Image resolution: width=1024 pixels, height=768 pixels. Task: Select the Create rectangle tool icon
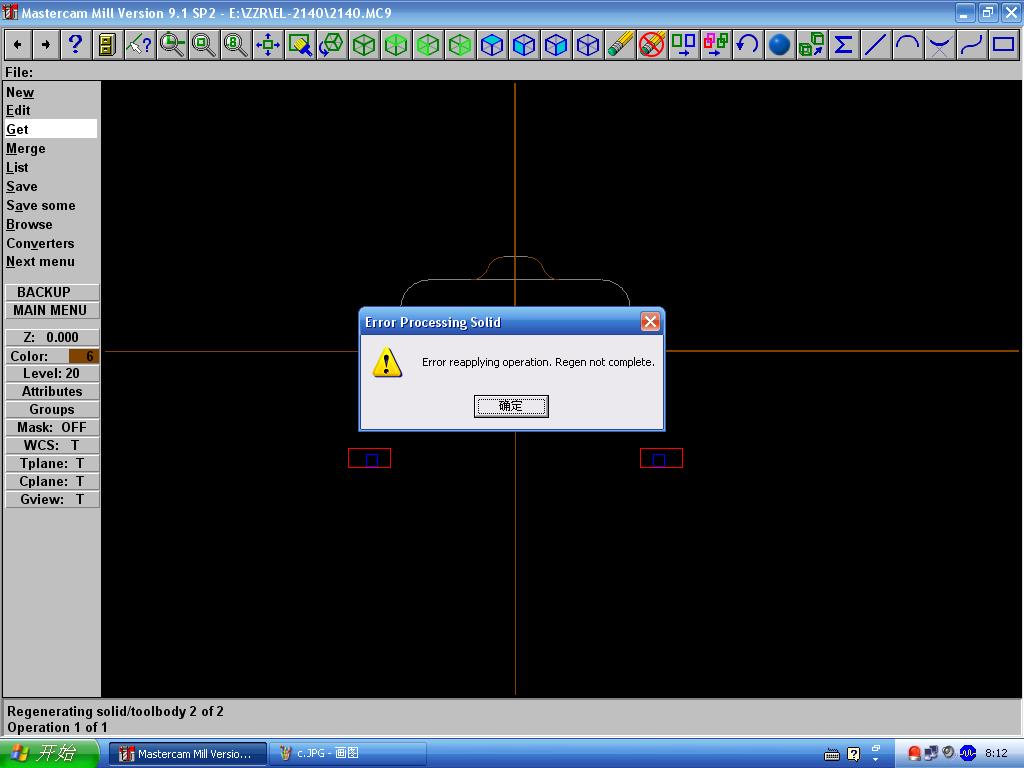tap(1004, 45)
